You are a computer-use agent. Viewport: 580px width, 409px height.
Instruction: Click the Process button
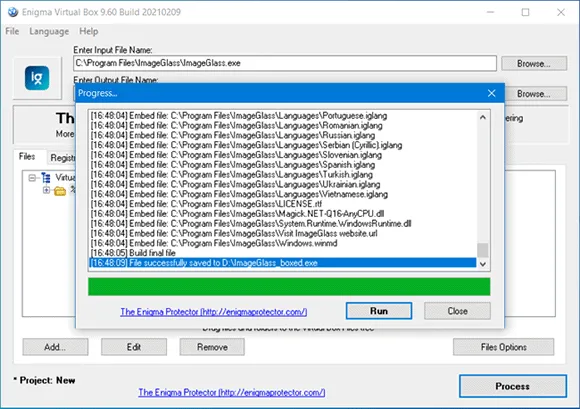click(513, 386)
